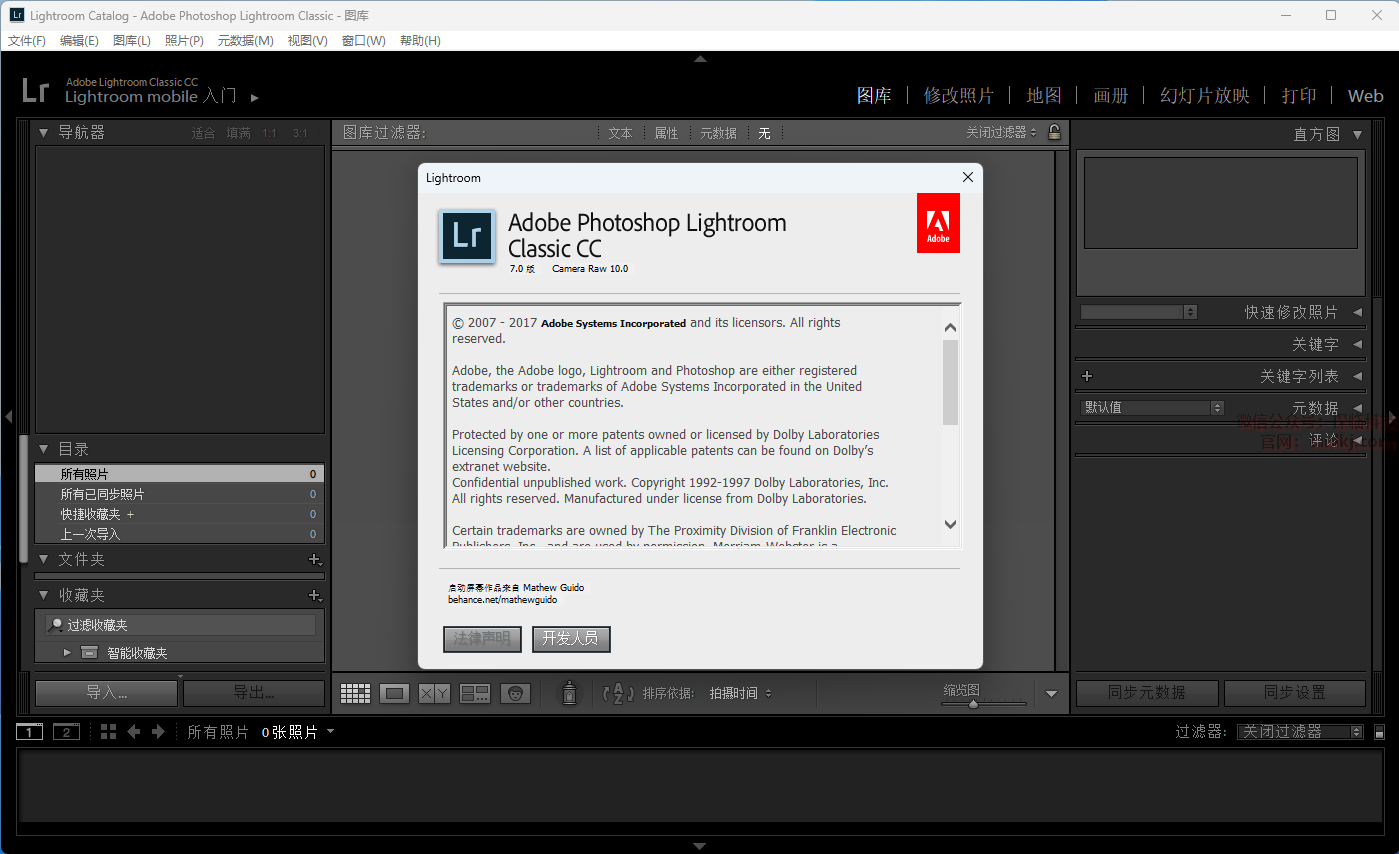This screenshot has height=854, width=1399.
Task: Collapse the 目录 panel
Action: pos(44,450)
